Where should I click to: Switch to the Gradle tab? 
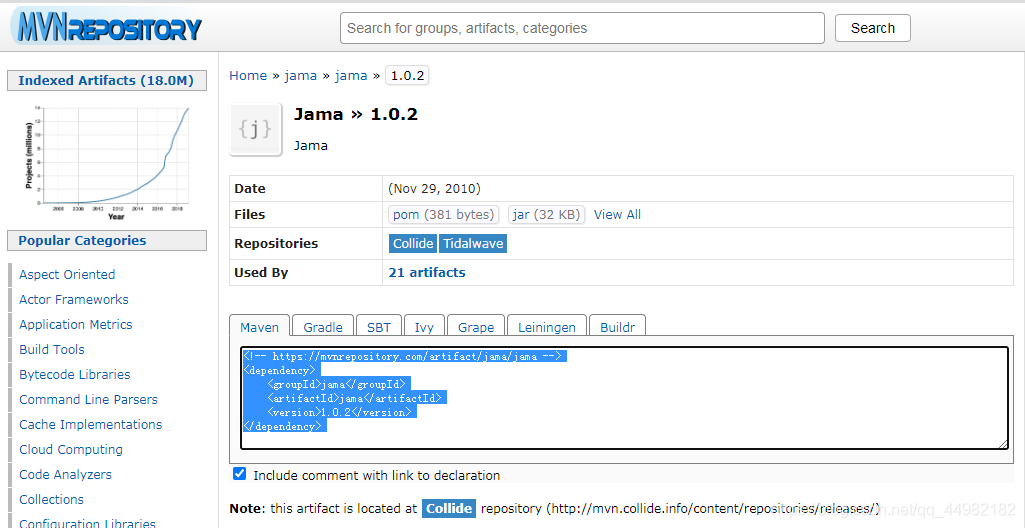pos(323,327)
